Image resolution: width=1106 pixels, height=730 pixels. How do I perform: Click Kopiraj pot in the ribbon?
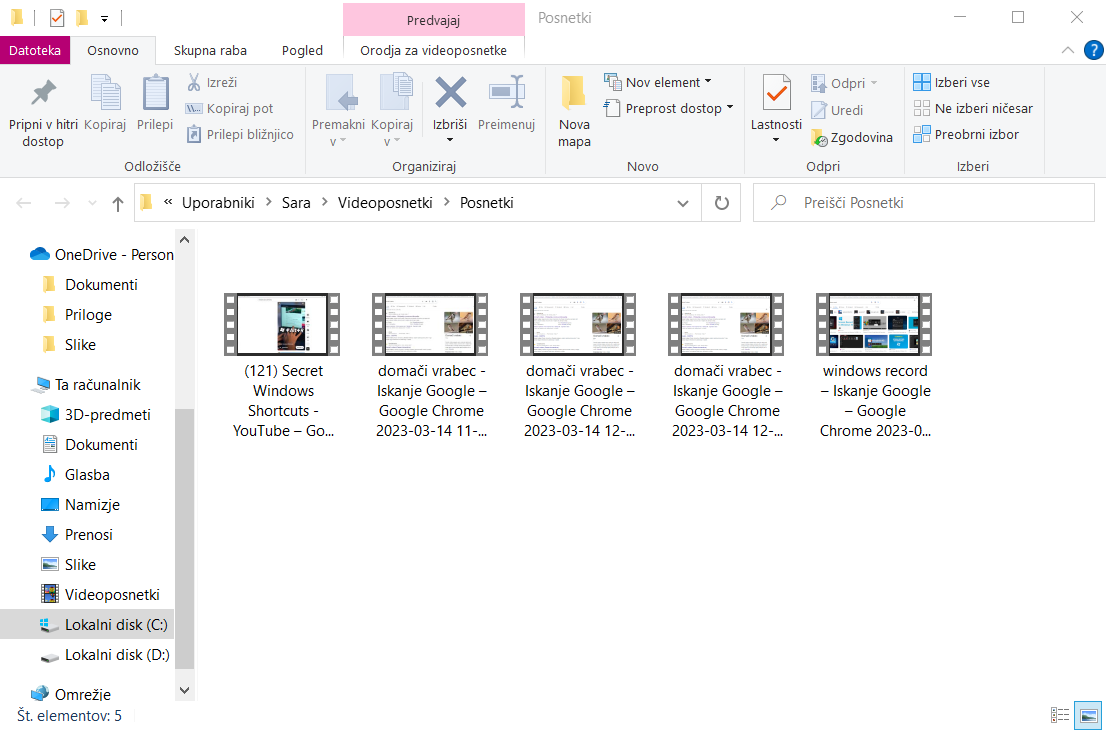[x=229, y=109]
